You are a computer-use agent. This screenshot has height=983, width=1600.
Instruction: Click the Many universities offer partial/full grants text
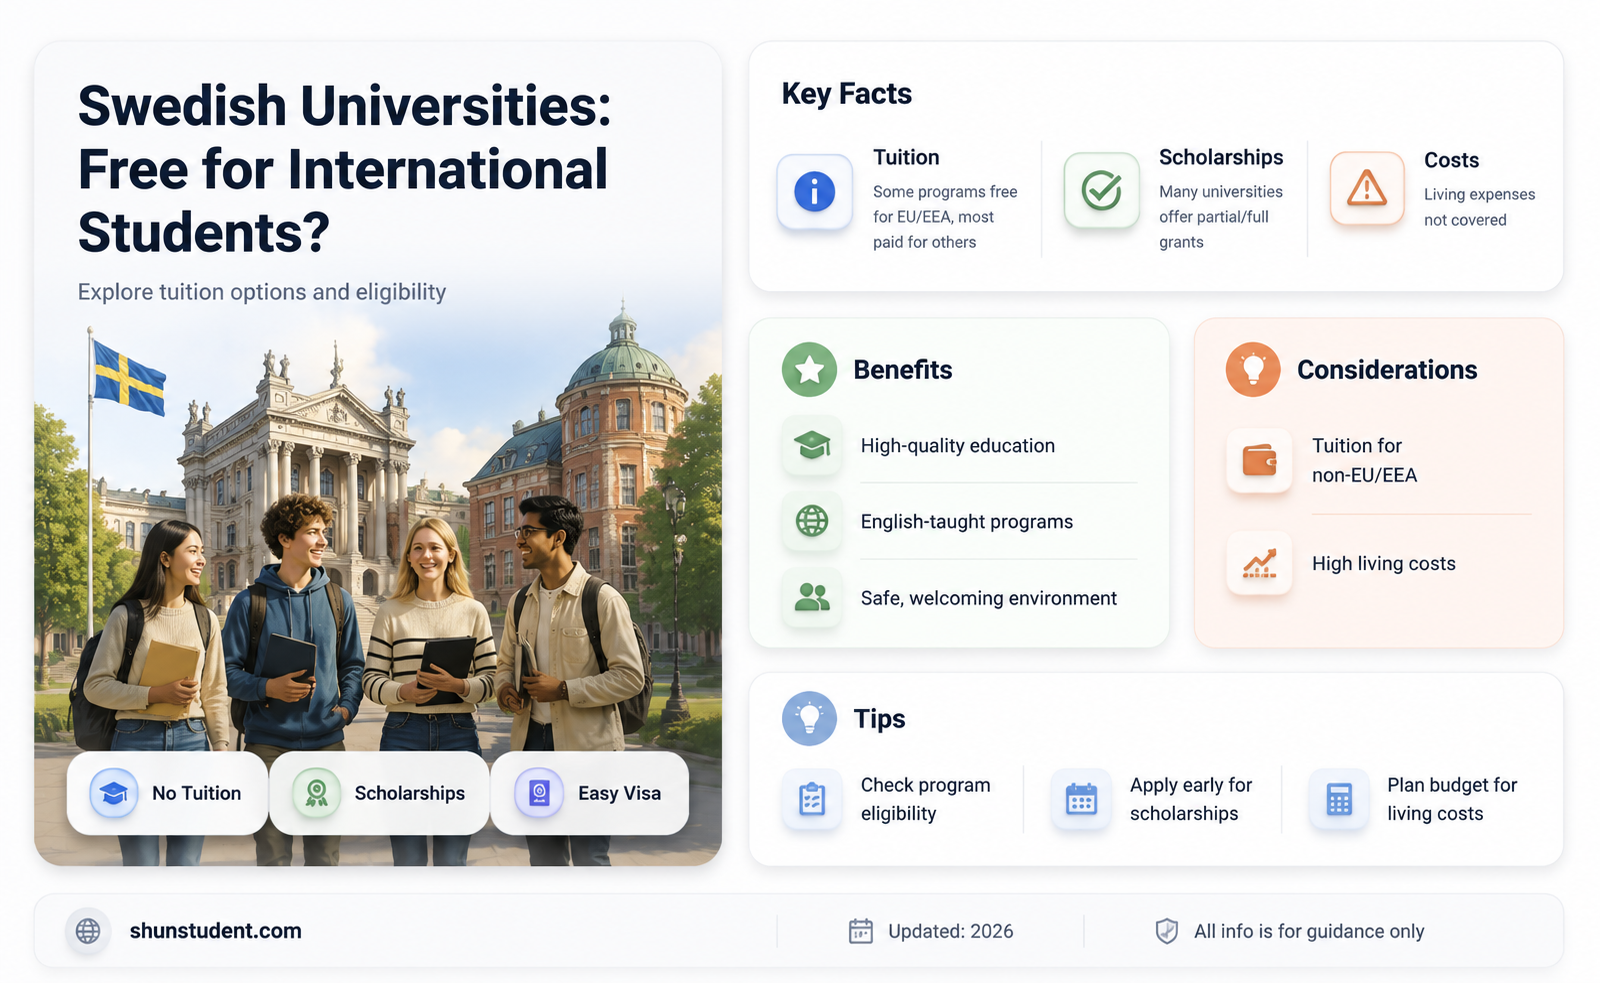coord(1220,217)
